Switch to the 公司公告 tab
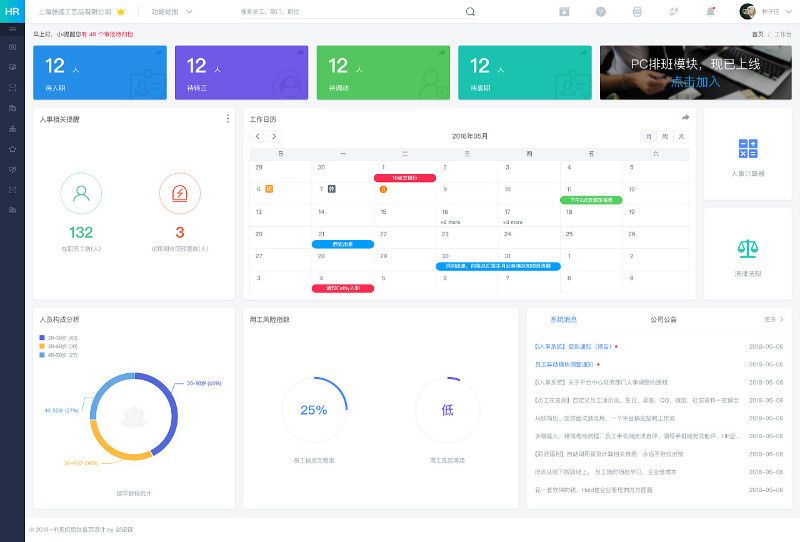Viewport: 800px width, 542px height. tap(663, 320)
